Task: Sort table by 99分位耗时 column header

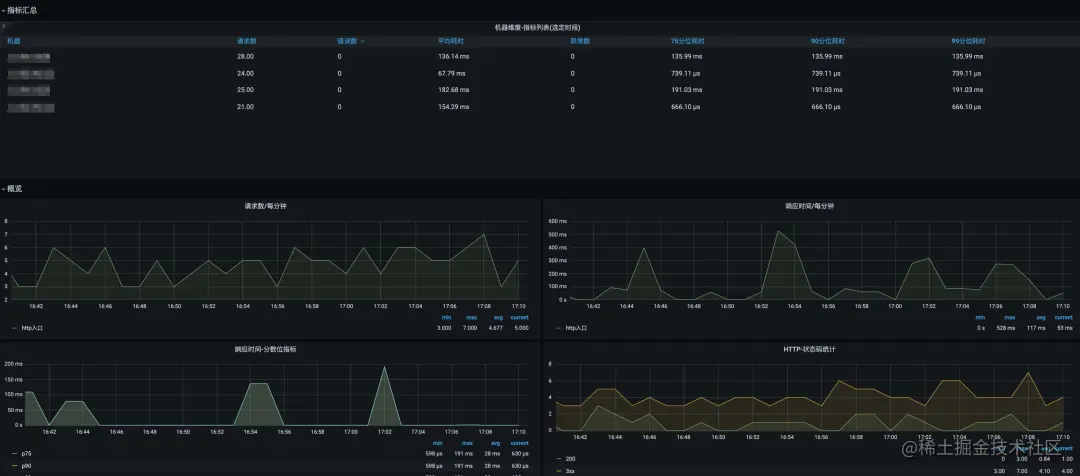Action: coord(966,41)
